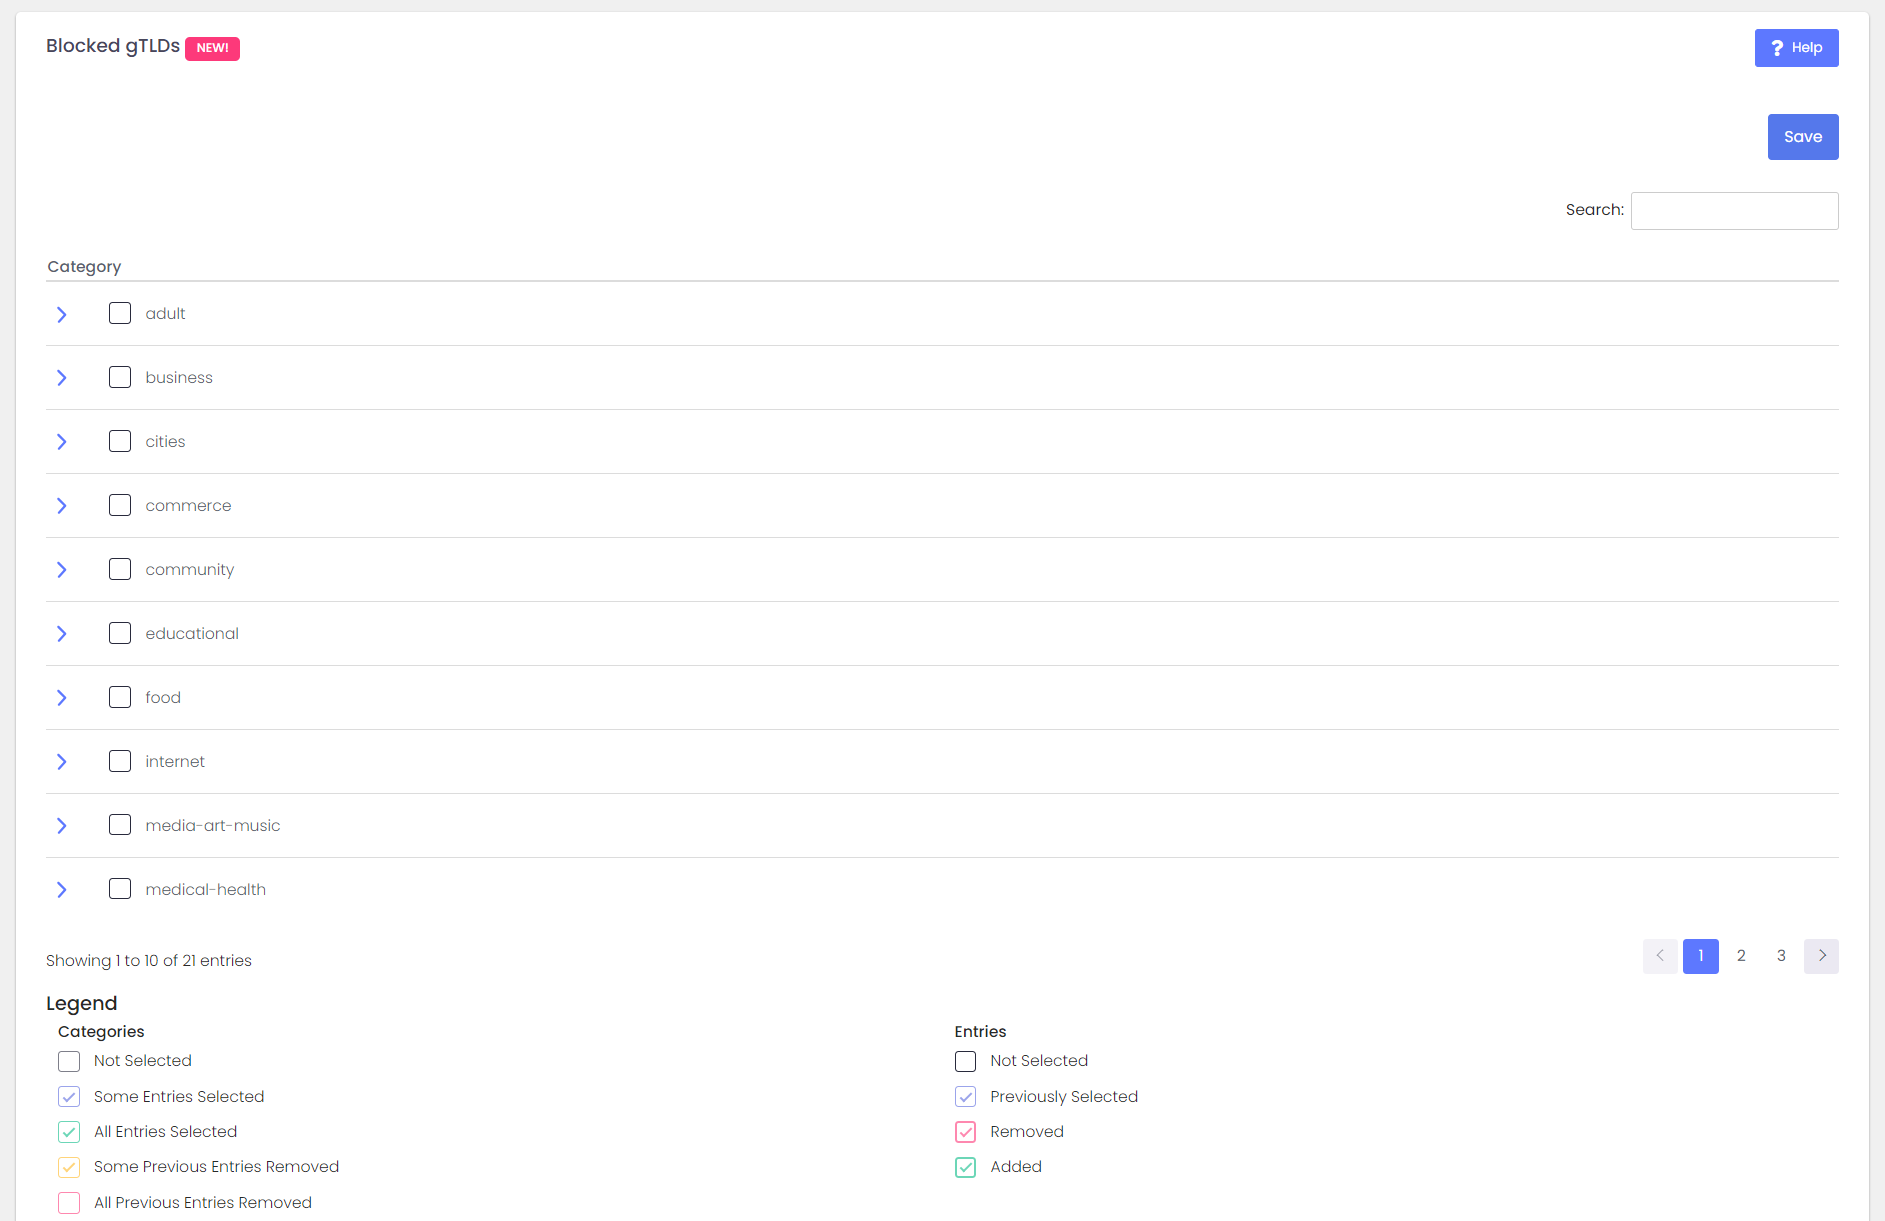
Task: Click the green Added legend swatch
Action: [x=965, y=1167]
